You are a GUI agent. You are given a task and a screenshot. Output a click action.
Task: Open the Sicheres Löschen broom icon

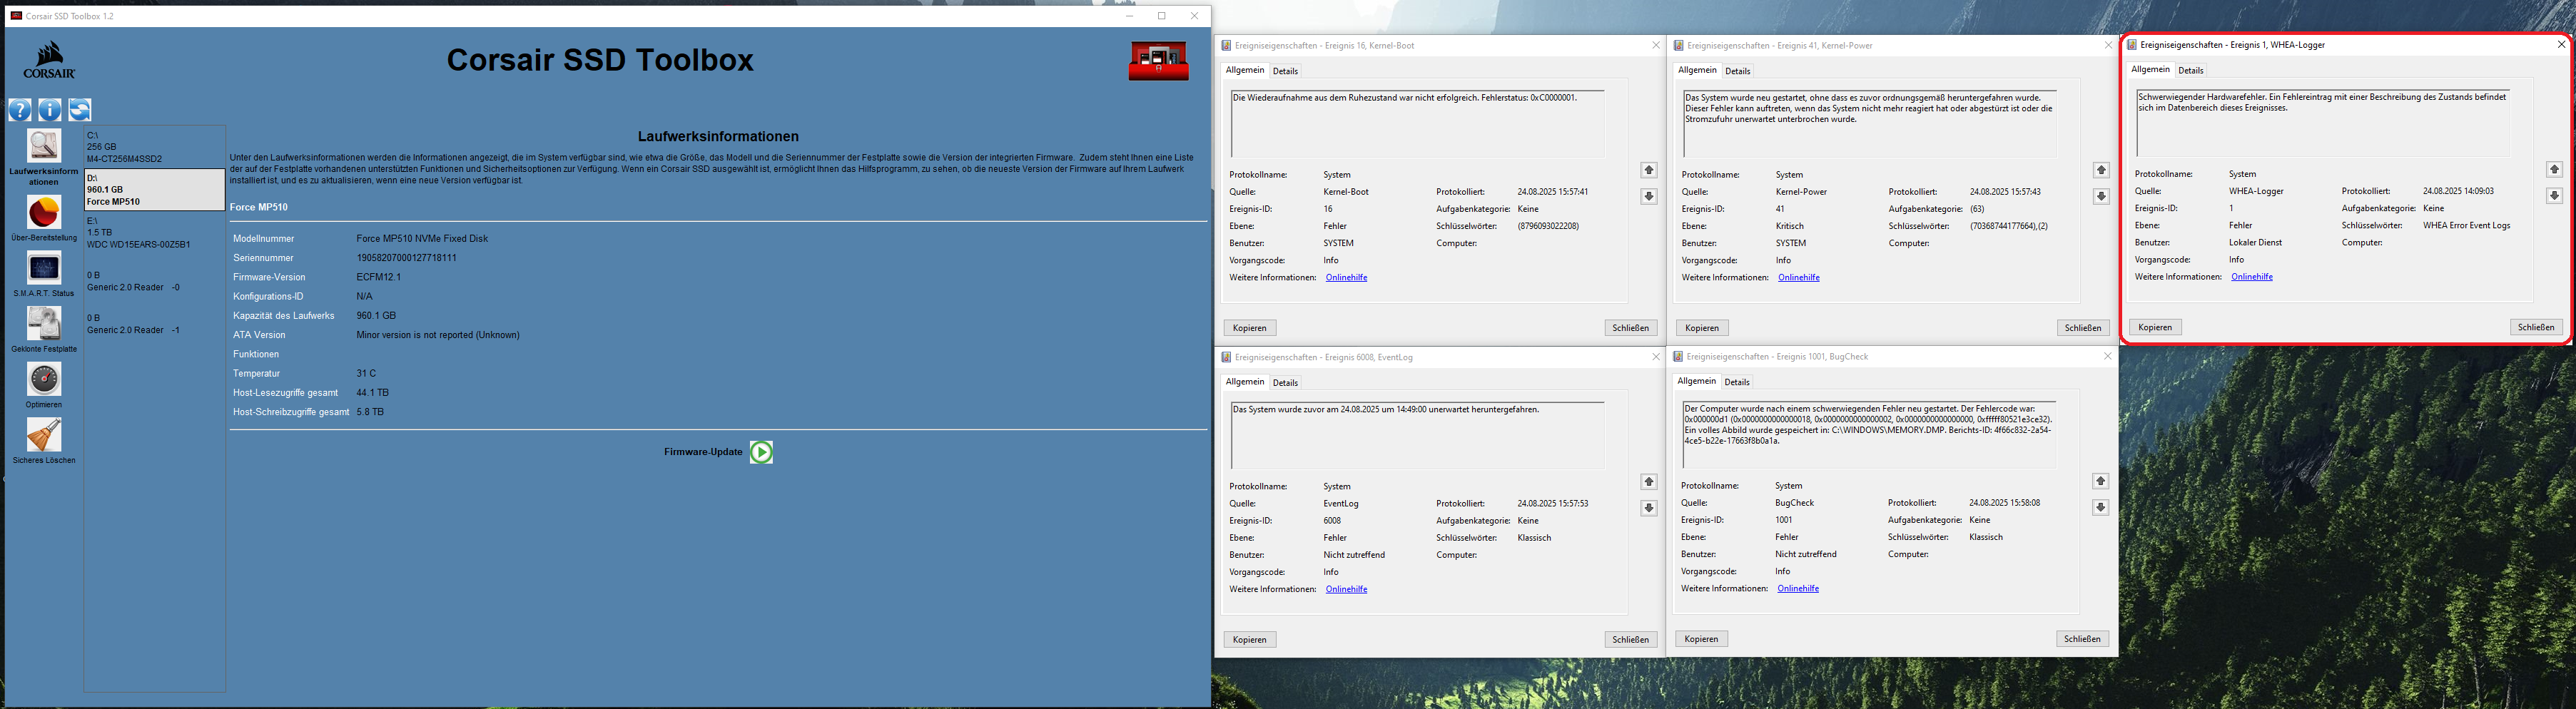point(44,435)
